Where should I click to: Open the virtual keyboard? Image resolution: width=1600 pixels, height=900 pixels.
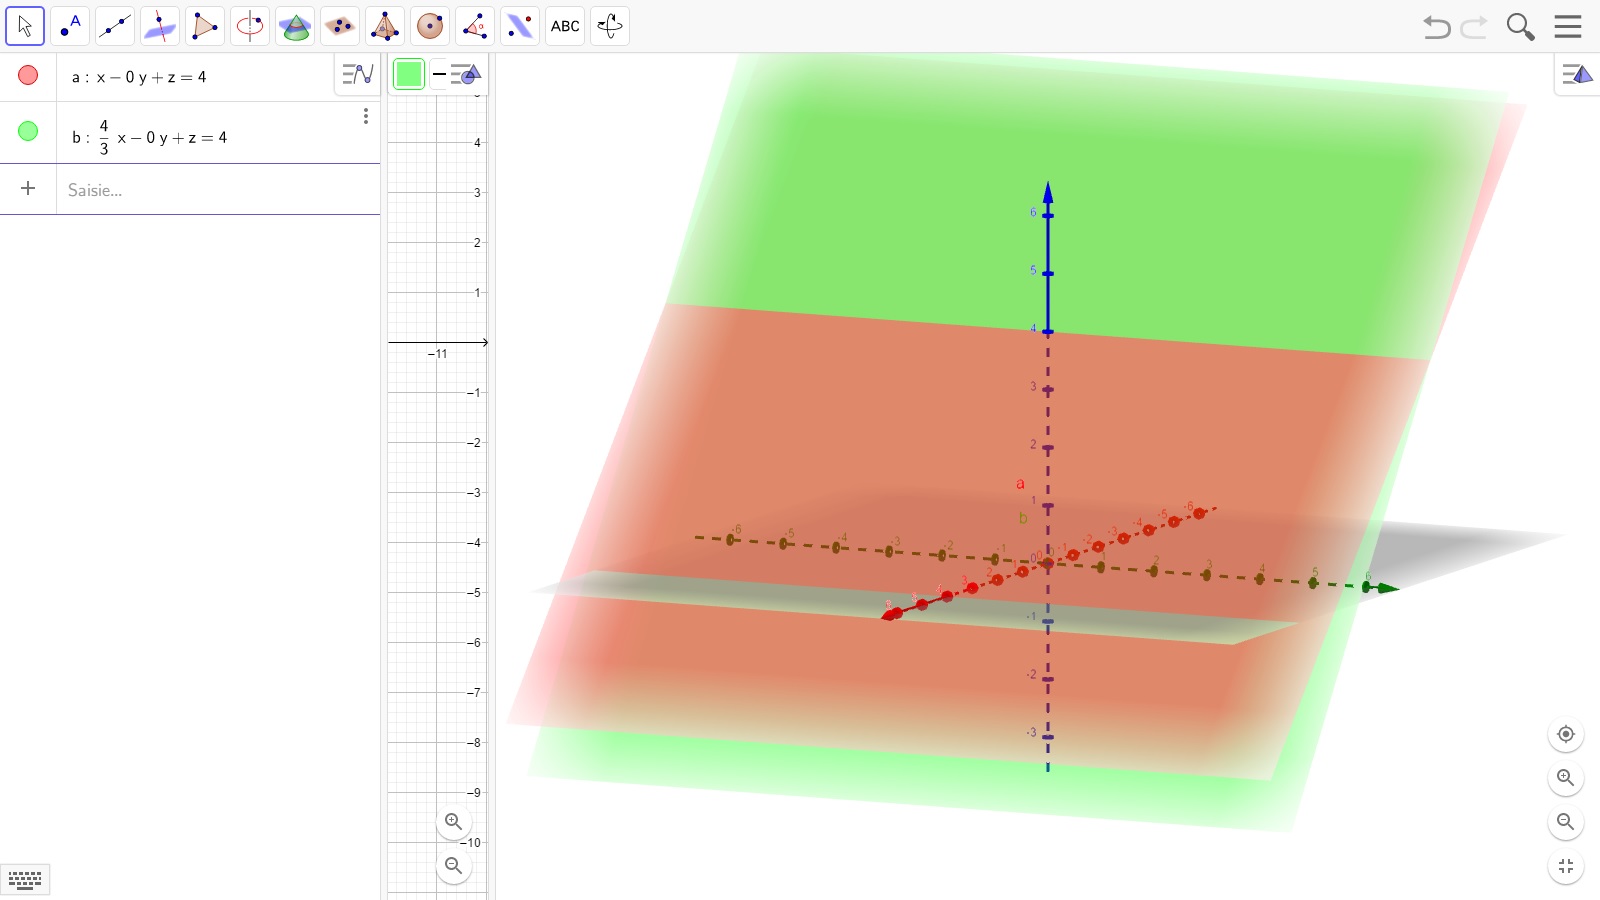coord(25,880)
